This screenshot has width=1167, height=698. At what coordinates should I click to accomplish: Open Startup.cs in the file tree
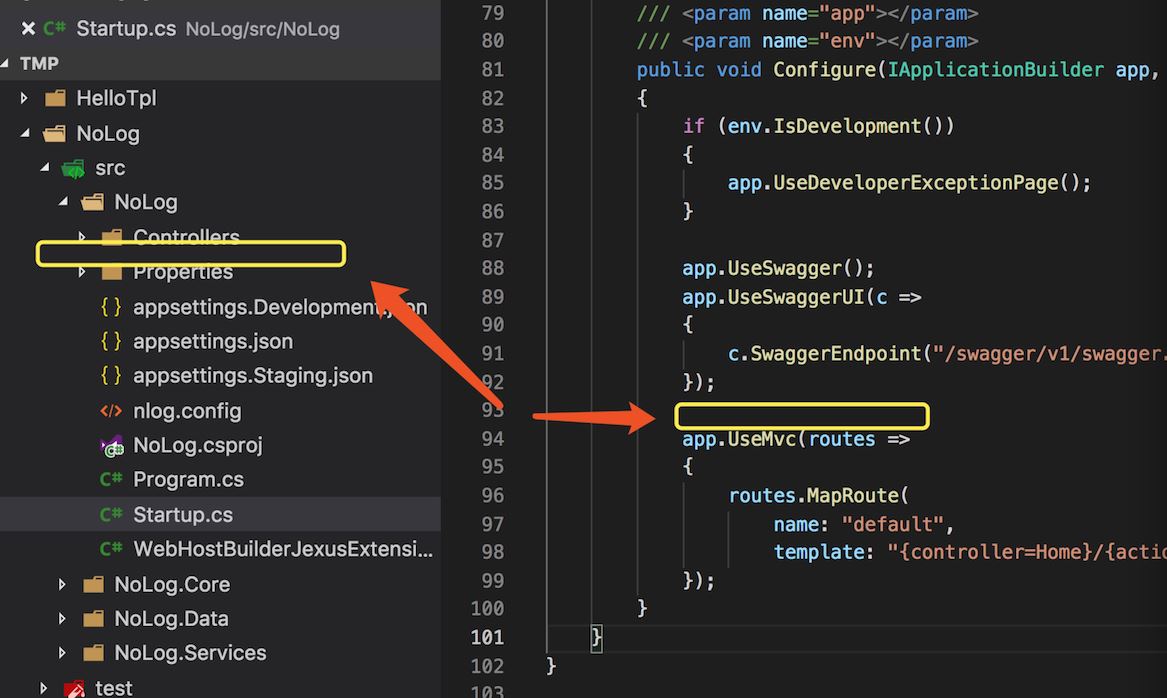(182, 515)
